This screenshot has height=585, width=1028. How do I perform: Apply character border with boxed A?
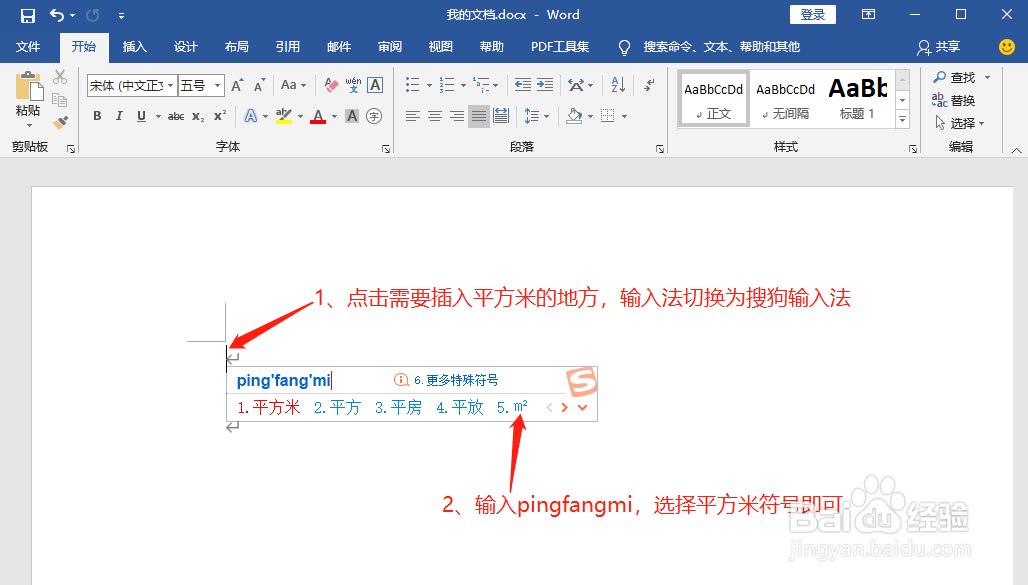375,85
